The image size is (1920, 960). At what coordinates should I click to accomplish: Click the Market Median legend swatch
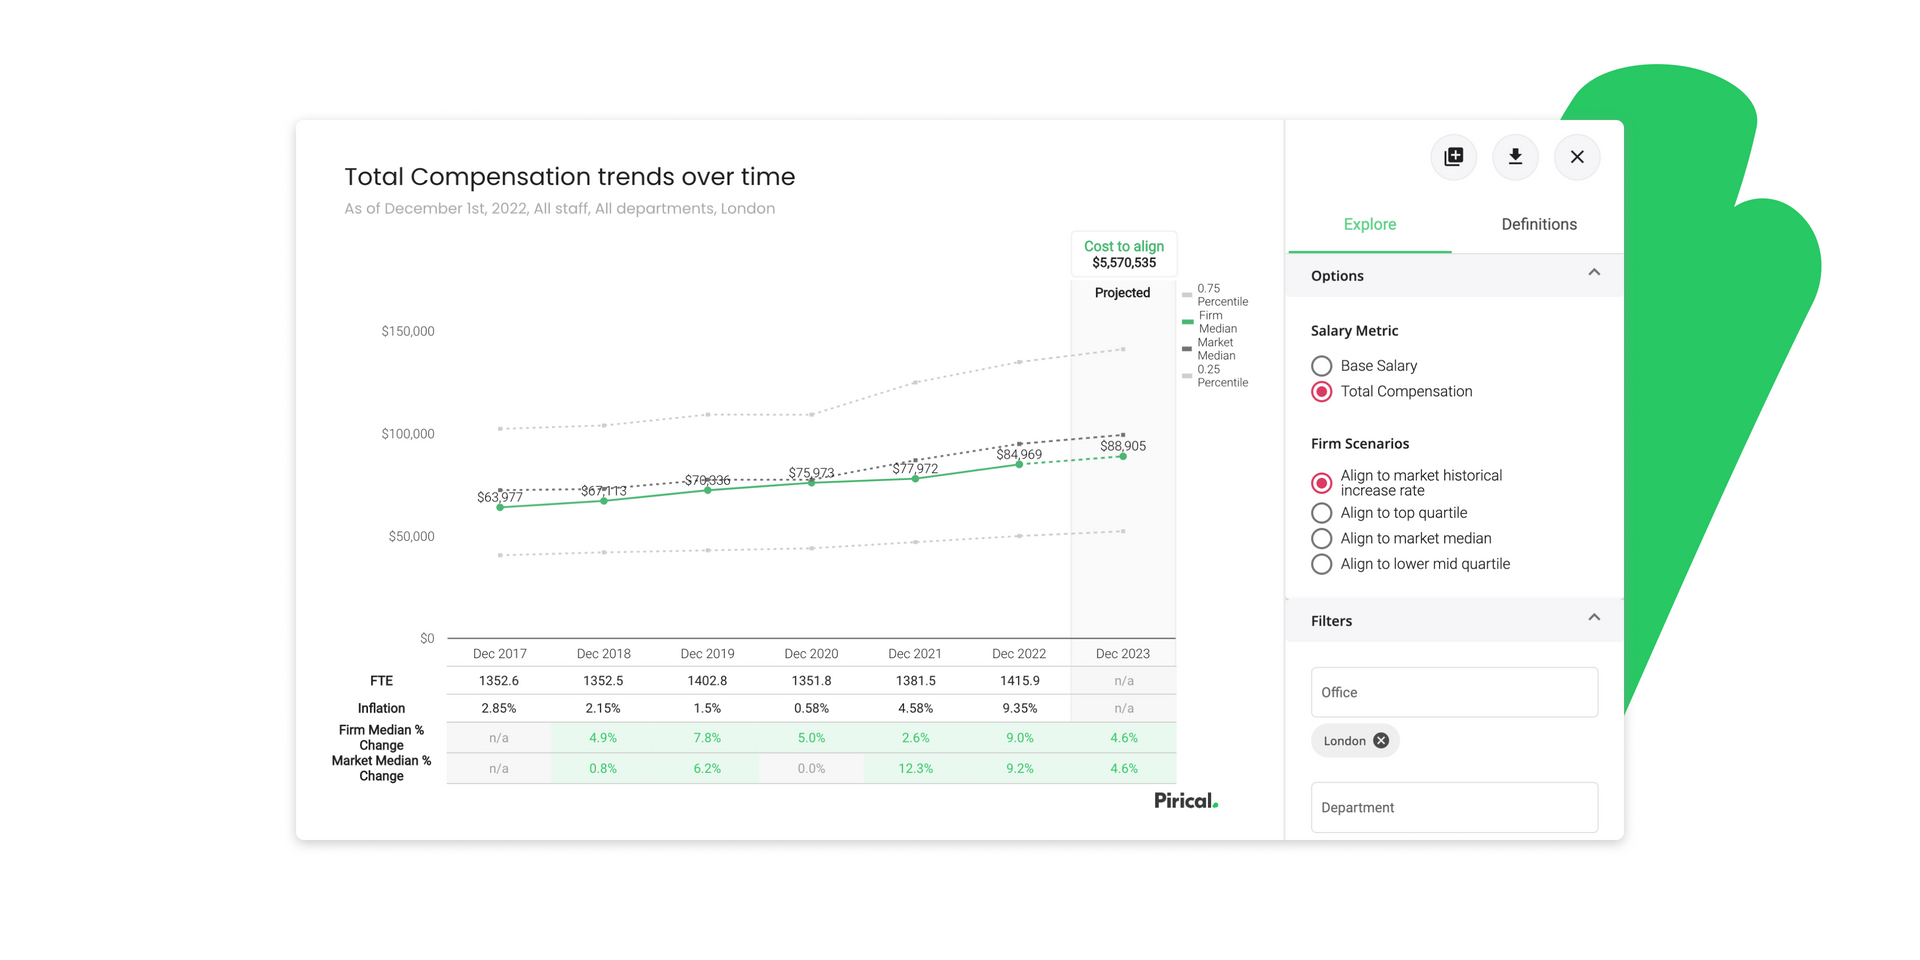coord(1187,349)
